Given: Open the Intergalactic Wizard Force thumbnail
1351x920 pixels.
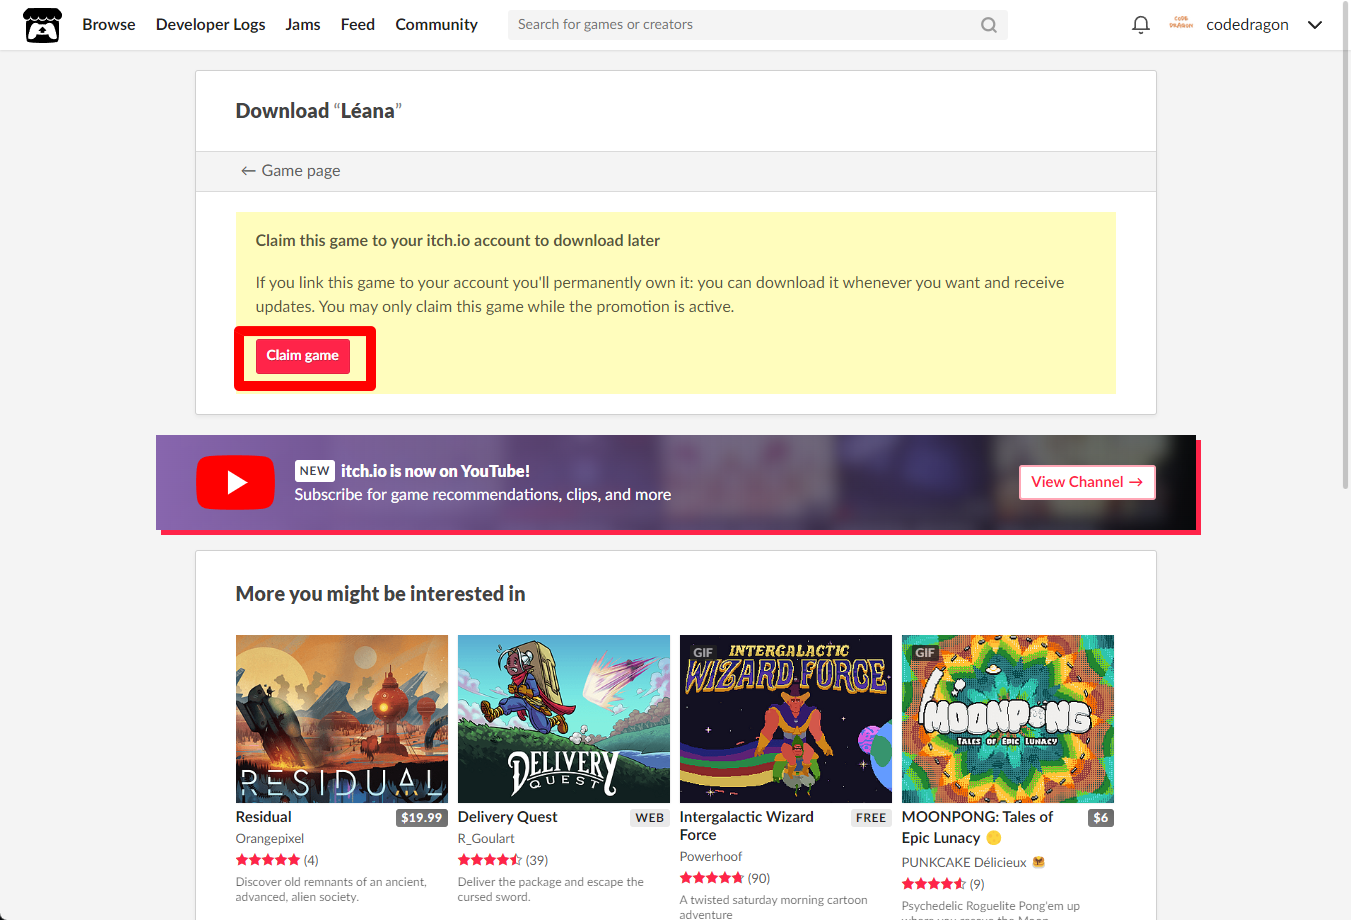Looking at the screenshot, I should click(x=786, y=719).
